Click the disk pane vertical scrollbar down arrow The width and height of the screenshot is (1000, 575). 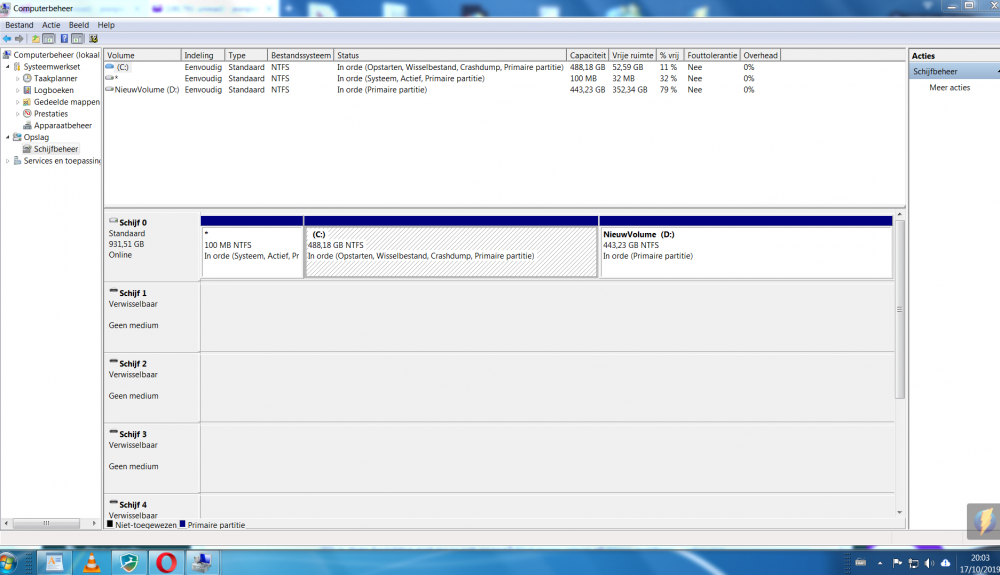[900, 512]
